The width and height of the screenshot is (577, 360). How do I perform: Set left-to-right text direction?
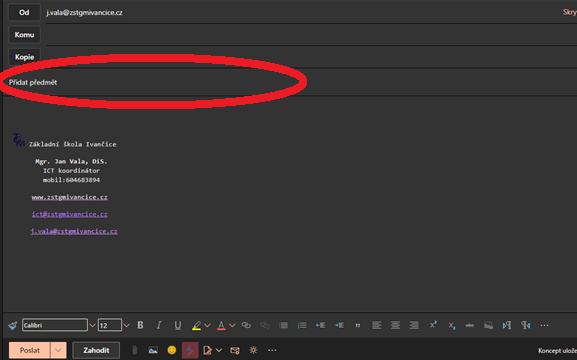[507, 325]
